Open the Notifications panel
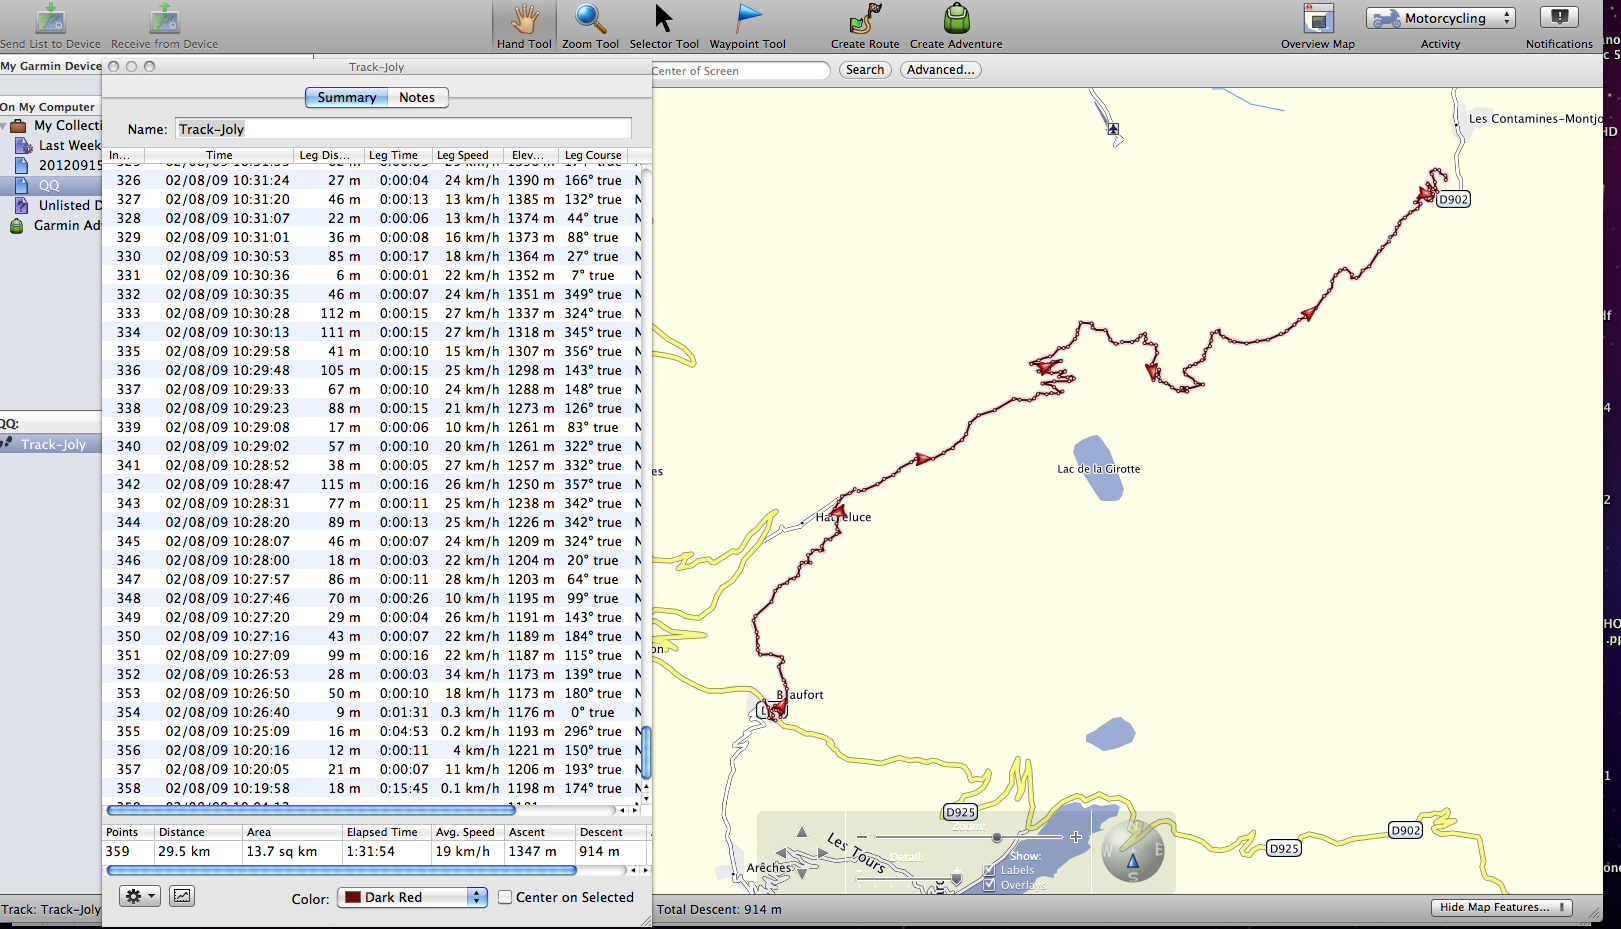Viewport: 1621px width, 929px height. pos(1559,17)
